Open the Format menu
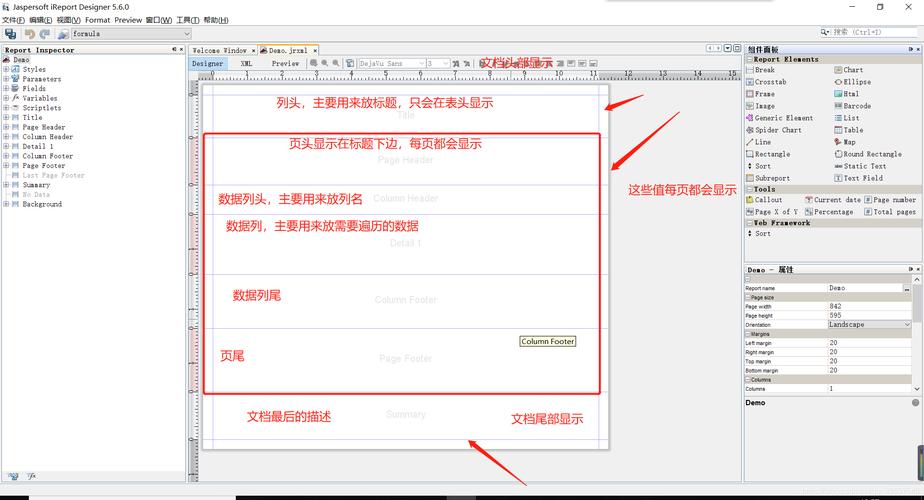The height and width of the screenshot is (500, 924). click(x=97, y=20)
